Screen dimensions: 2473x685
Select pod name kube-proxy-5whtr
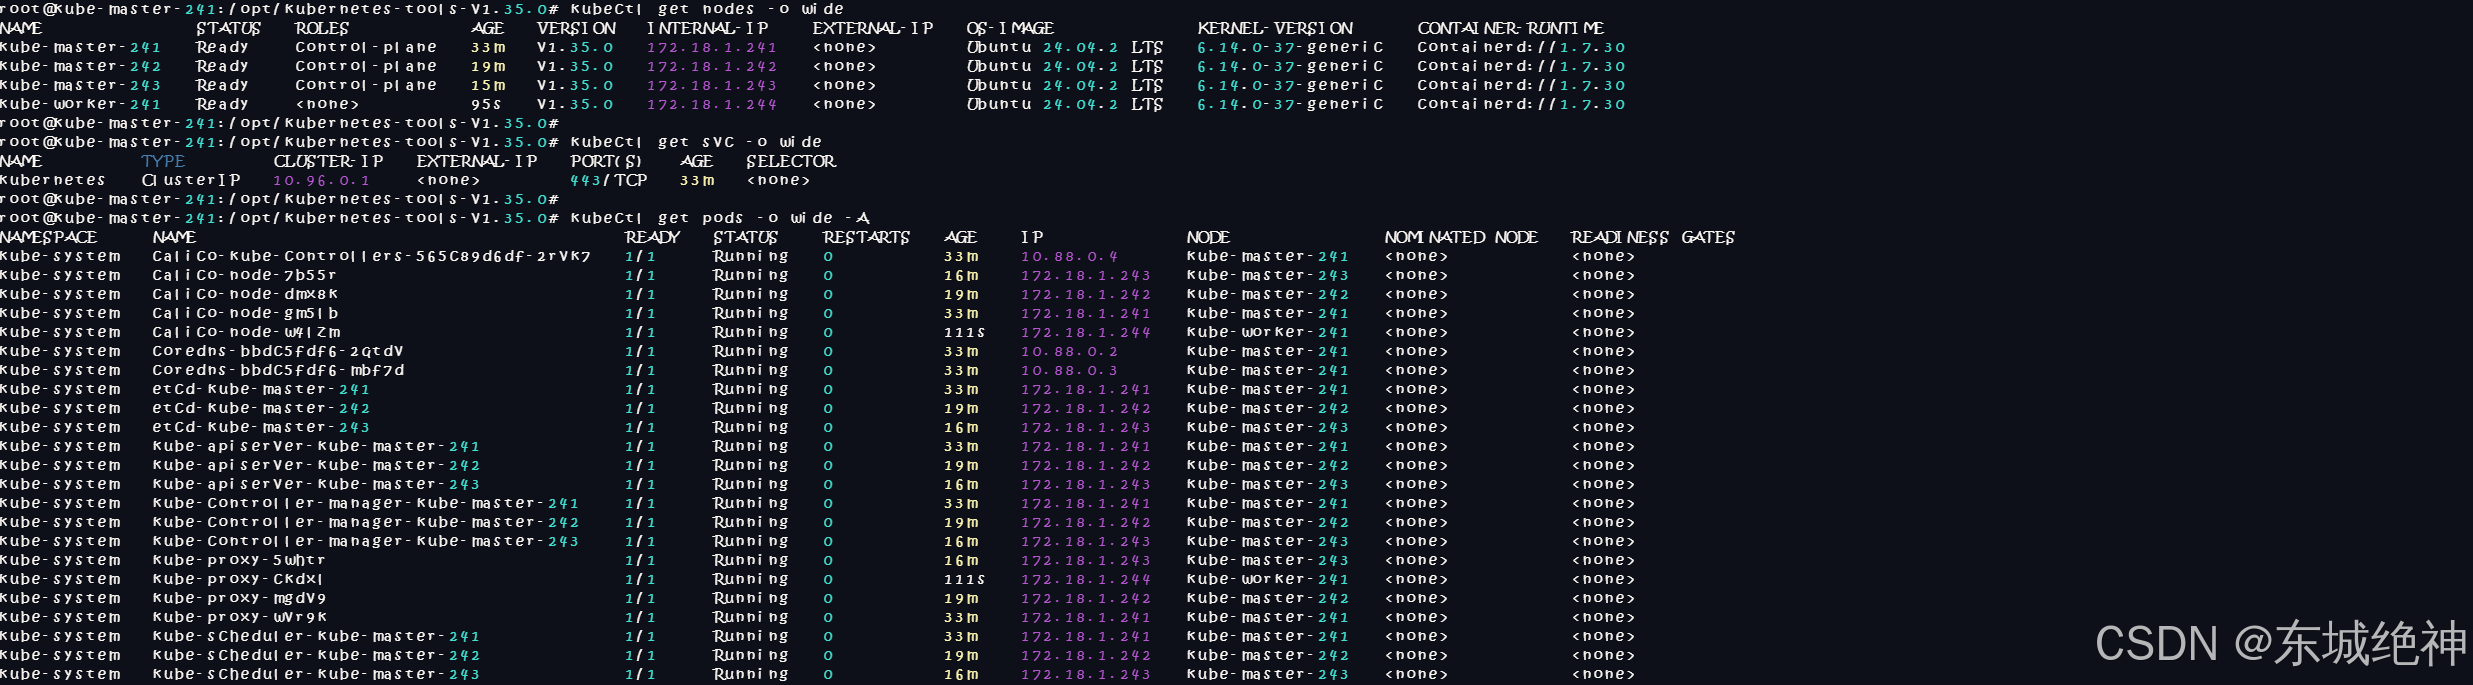(239, 561)
